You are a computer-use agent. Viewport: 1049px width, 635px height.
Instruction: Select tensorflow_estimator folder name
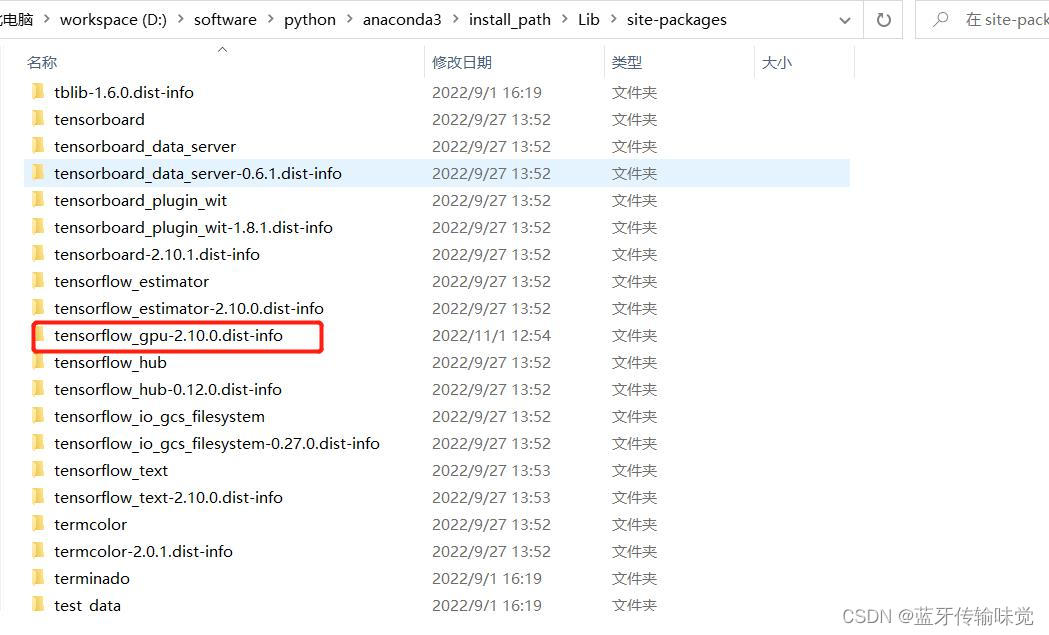click(x=131, y=282)
